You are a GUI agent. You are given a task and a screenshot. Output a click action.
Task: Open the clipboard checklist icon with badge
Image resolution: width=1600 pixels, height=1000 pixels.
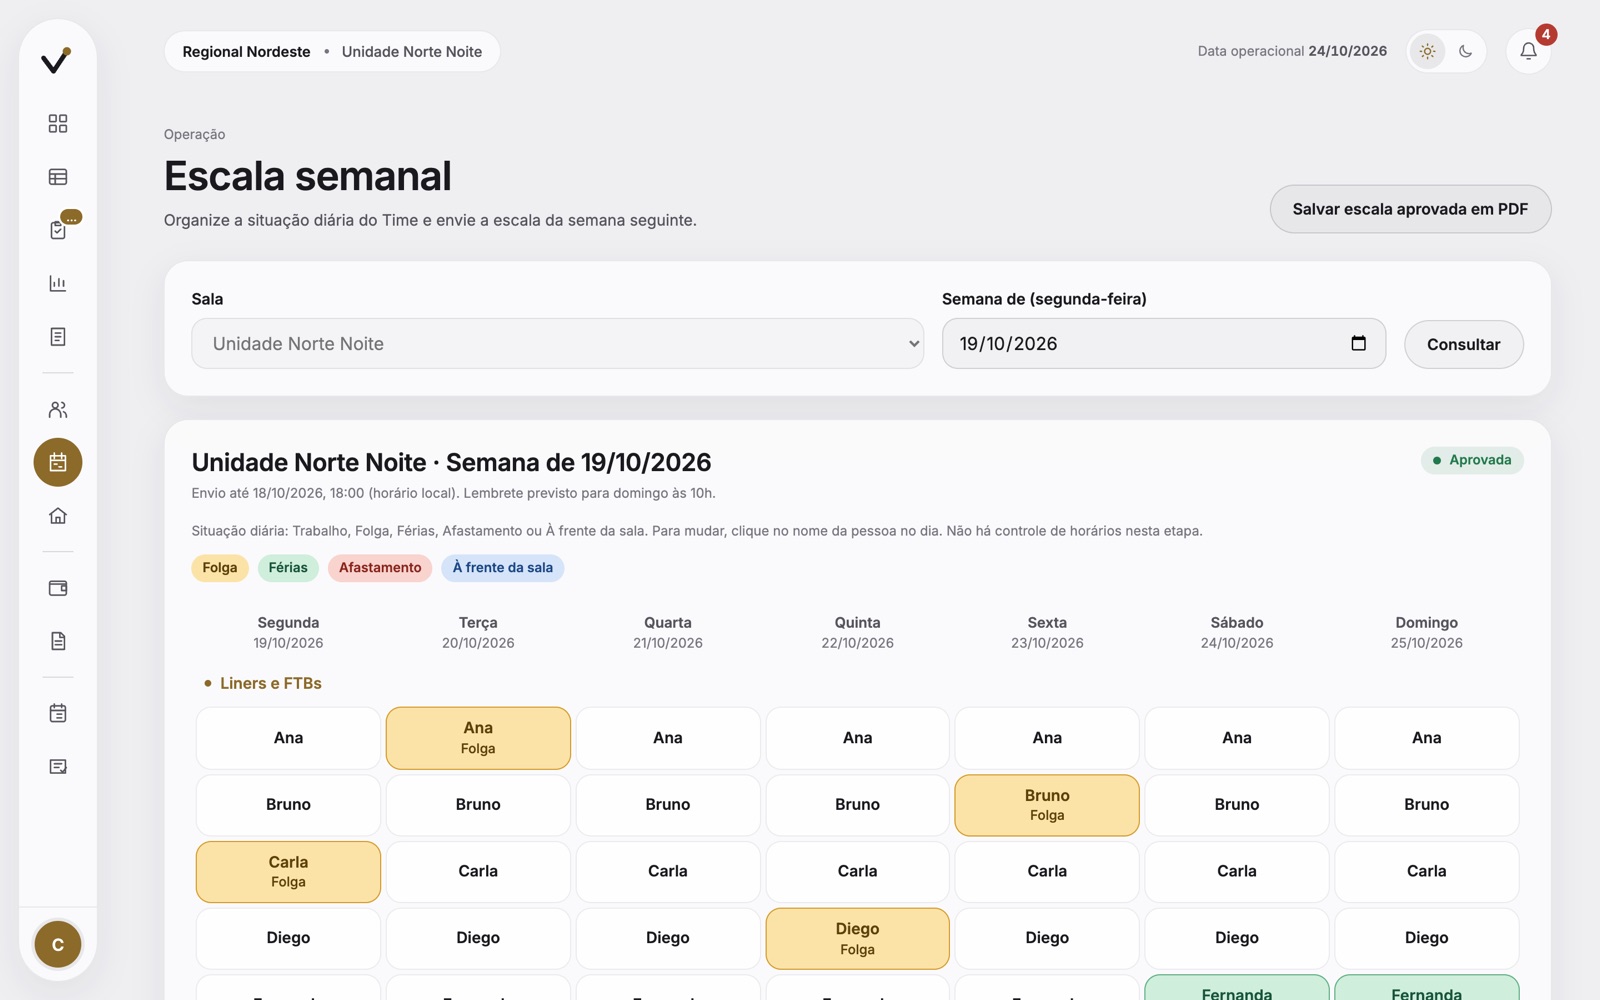tap(58, 230)
